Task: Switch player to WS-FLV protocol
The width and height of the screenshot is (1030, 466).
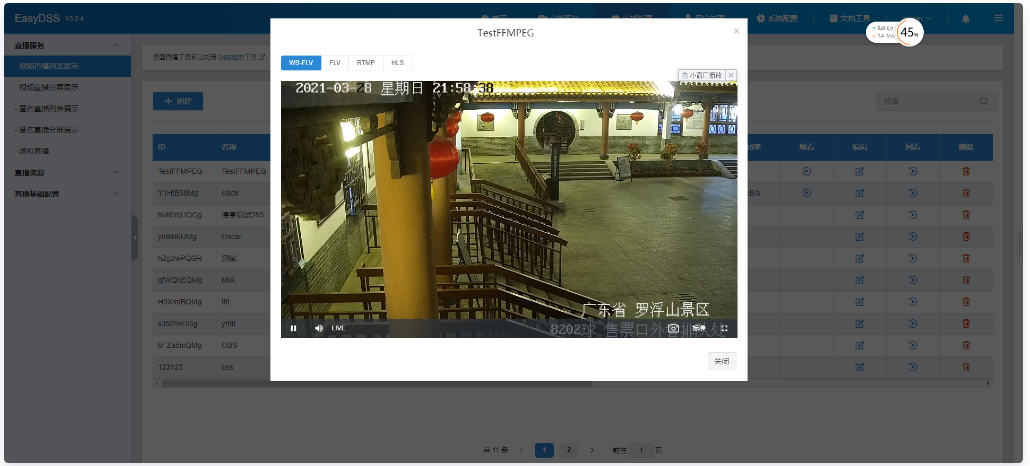Action: tap(301, 62)
